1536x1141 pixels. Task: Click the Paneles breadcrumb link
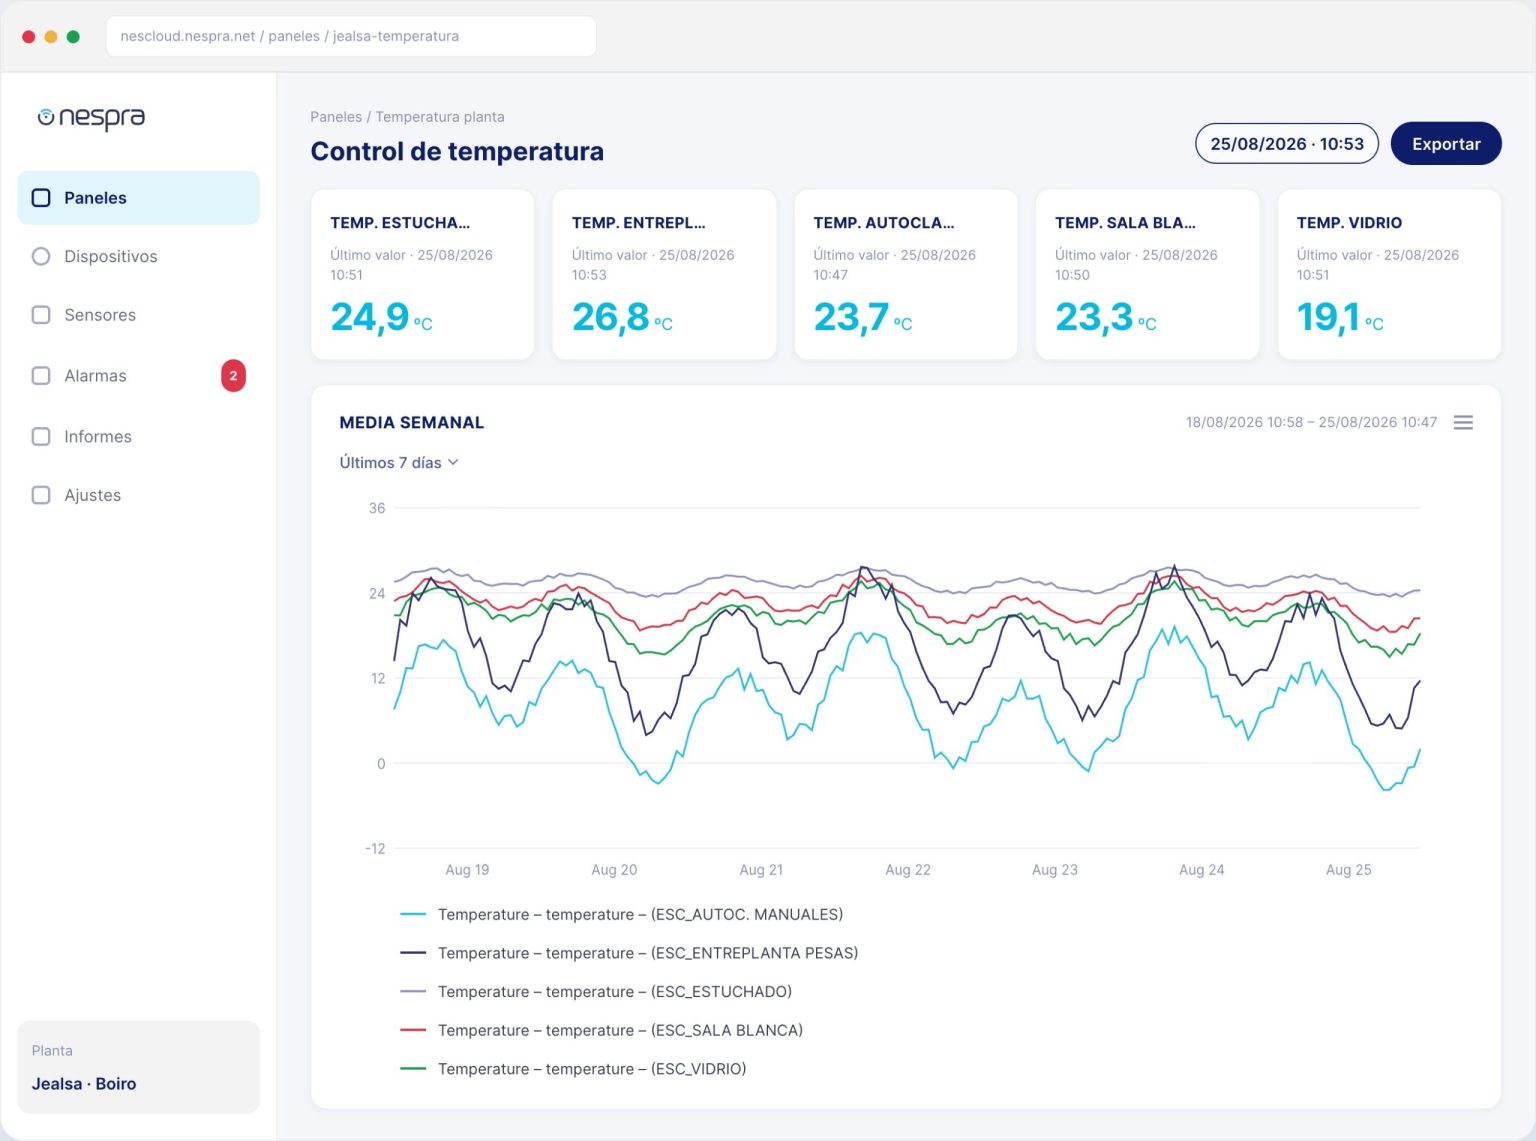tap(336, 117)
